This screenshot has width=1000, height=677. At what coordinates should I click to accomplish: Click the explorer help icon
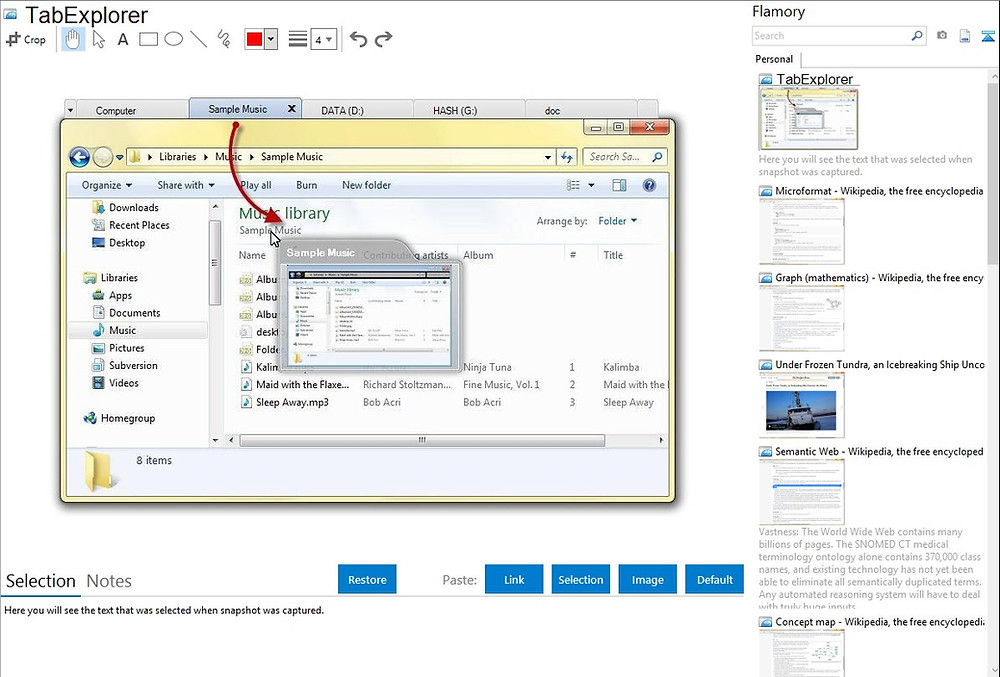649,186
